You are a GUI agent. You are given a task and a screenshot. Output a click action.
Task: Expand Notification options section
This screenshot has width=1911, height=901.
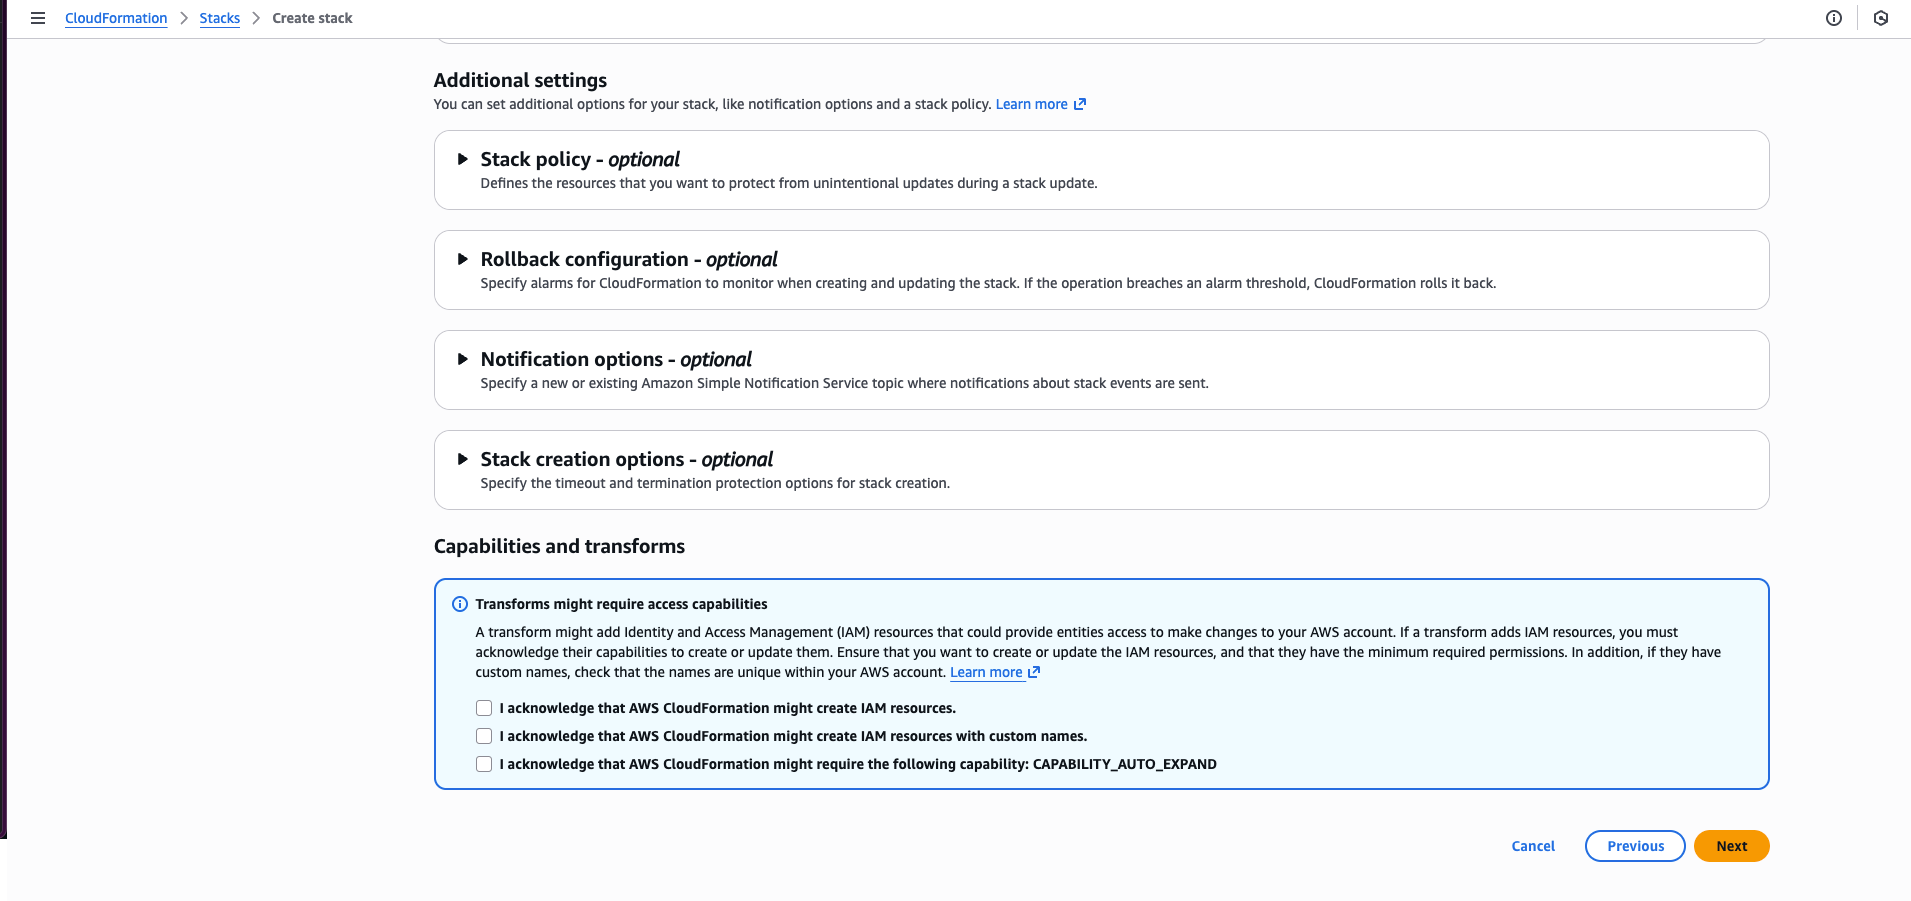(463, 359)
